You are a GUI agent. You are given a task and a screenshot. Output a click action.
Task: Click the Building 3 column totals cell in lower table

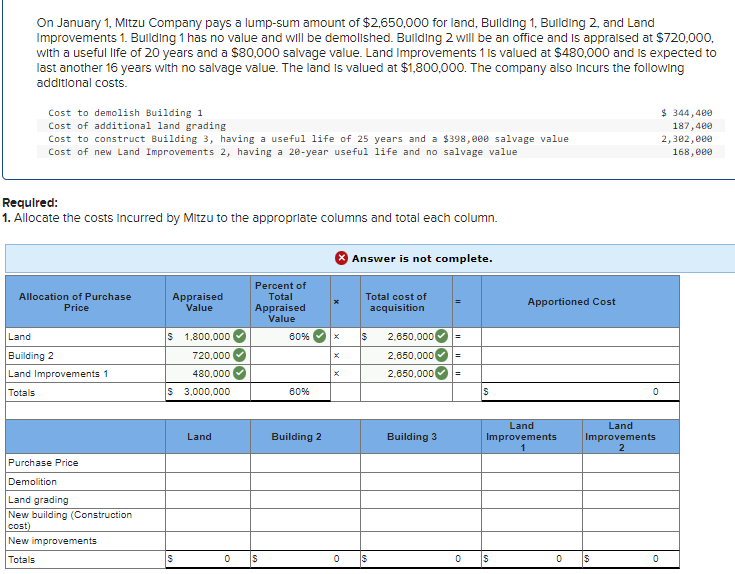(x=420, y=559)
